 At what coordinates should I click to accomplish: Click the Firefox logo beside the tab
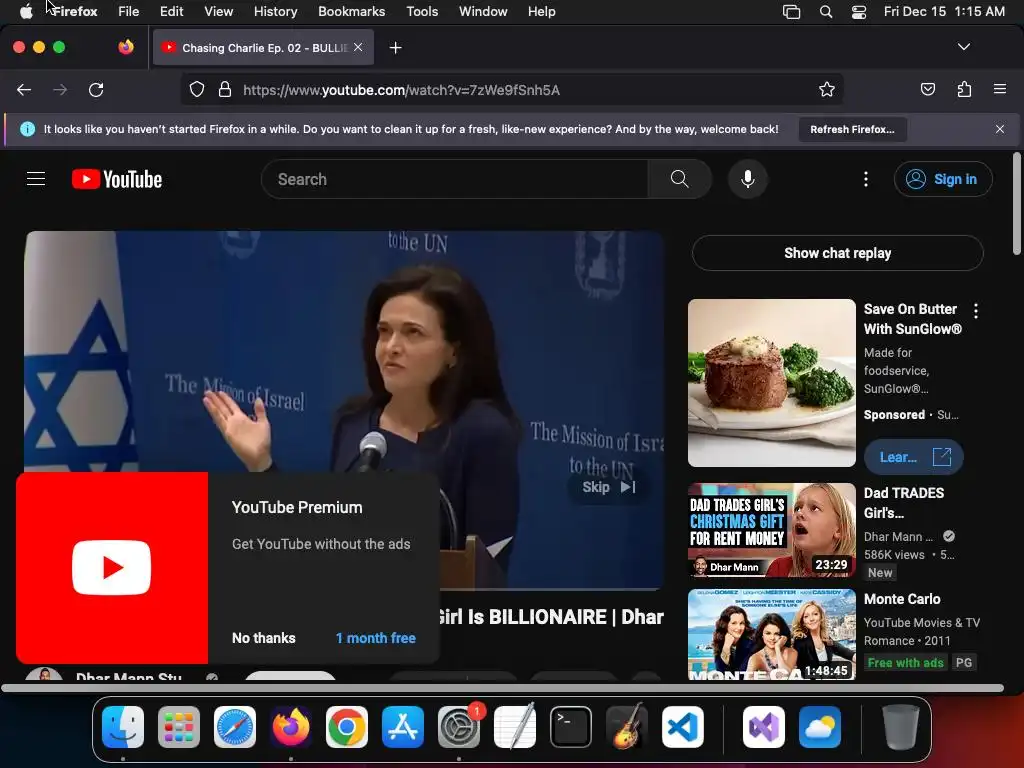coord(126,47)
